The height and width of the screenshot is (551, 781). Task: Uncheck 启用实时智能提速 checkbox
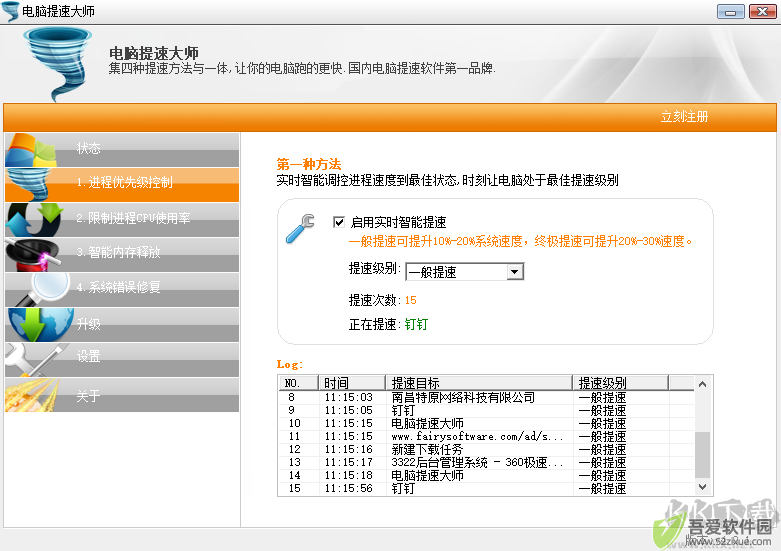[339, 222]
